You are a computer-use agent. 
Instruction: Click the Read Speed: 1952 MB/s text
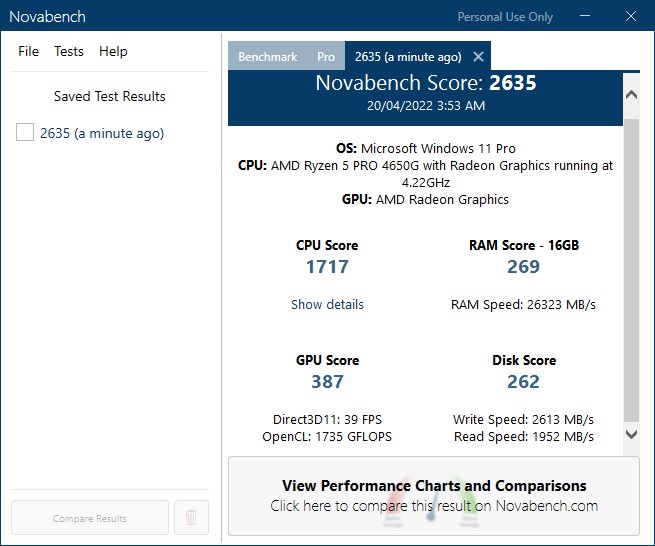pos(523,437)
